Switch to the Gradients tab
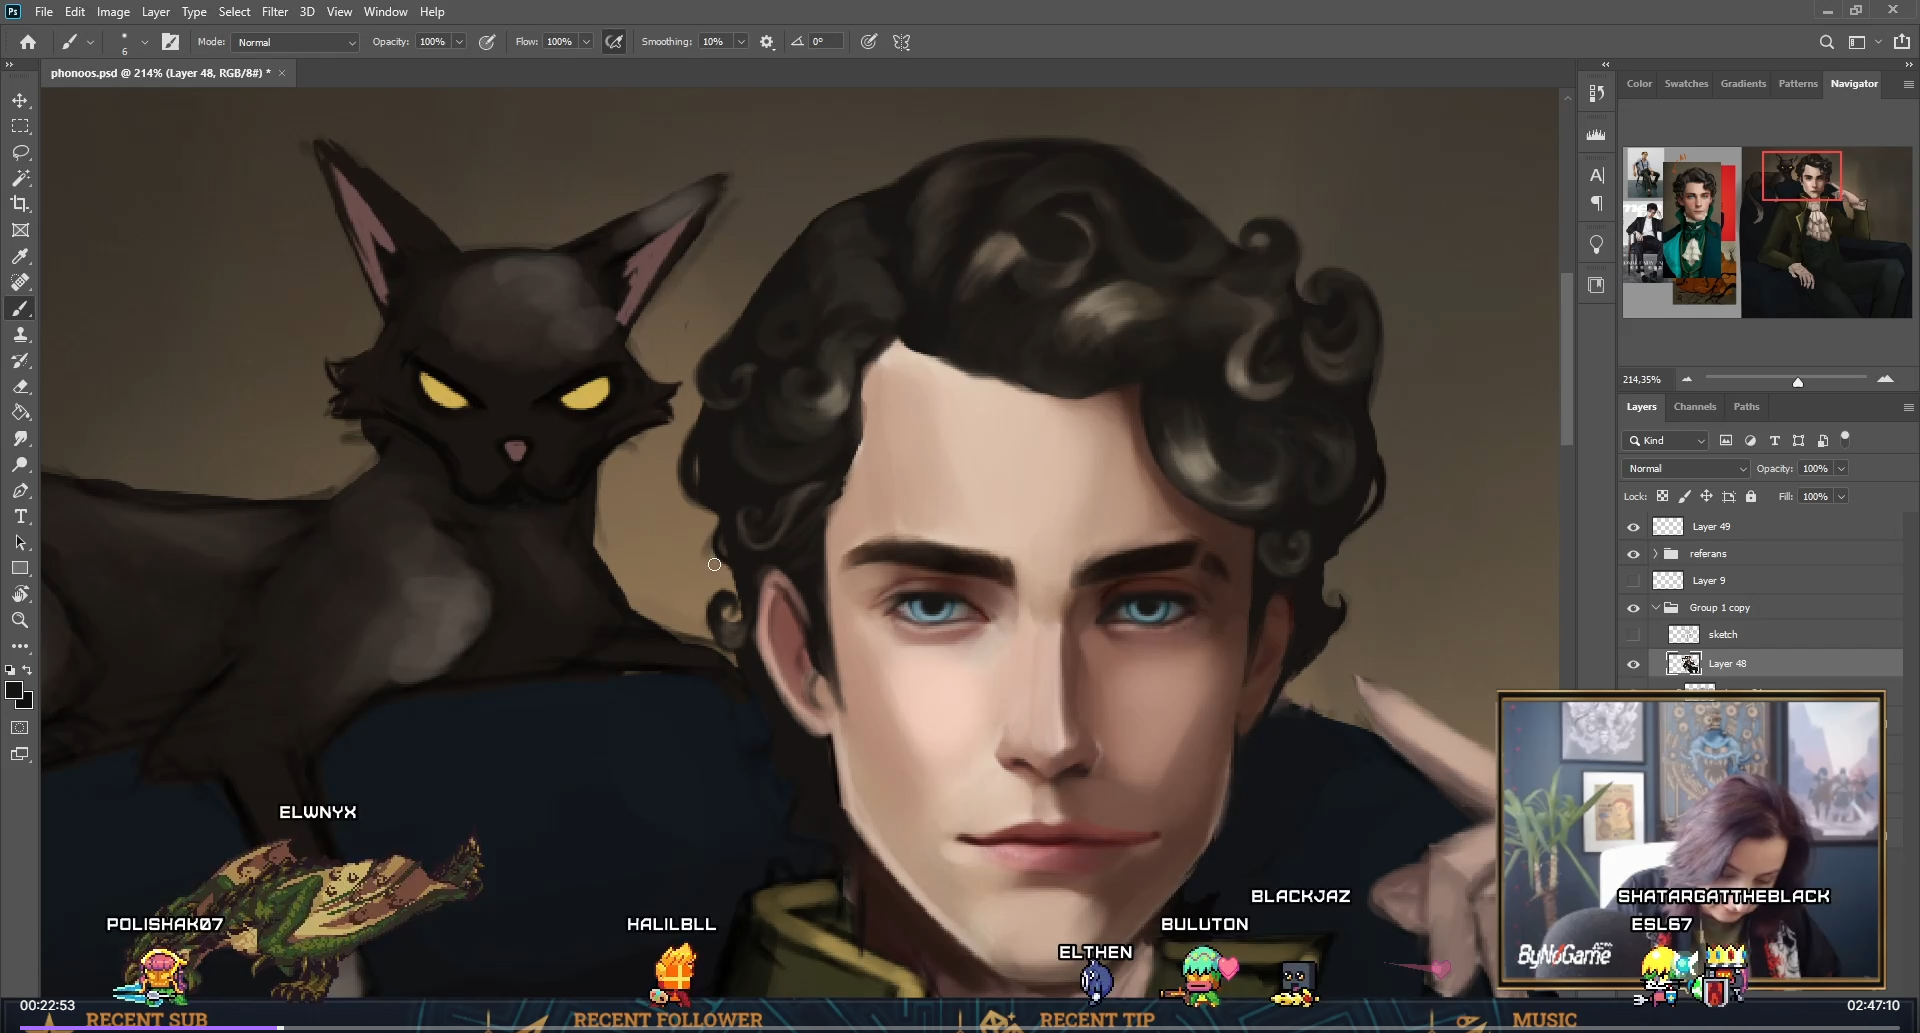This screenshot has width=1920, height=1033. [x=1743, y=84]
